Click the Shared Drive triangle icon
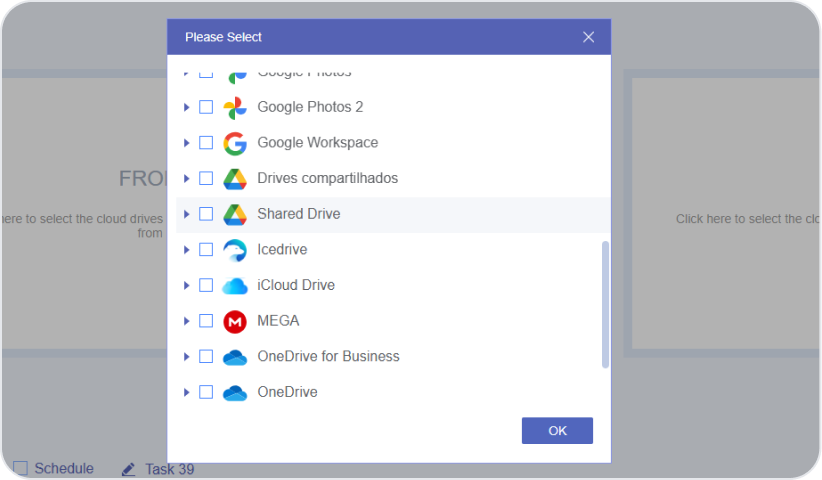Screen dimensions: 822x480 (x=235, y=214)
